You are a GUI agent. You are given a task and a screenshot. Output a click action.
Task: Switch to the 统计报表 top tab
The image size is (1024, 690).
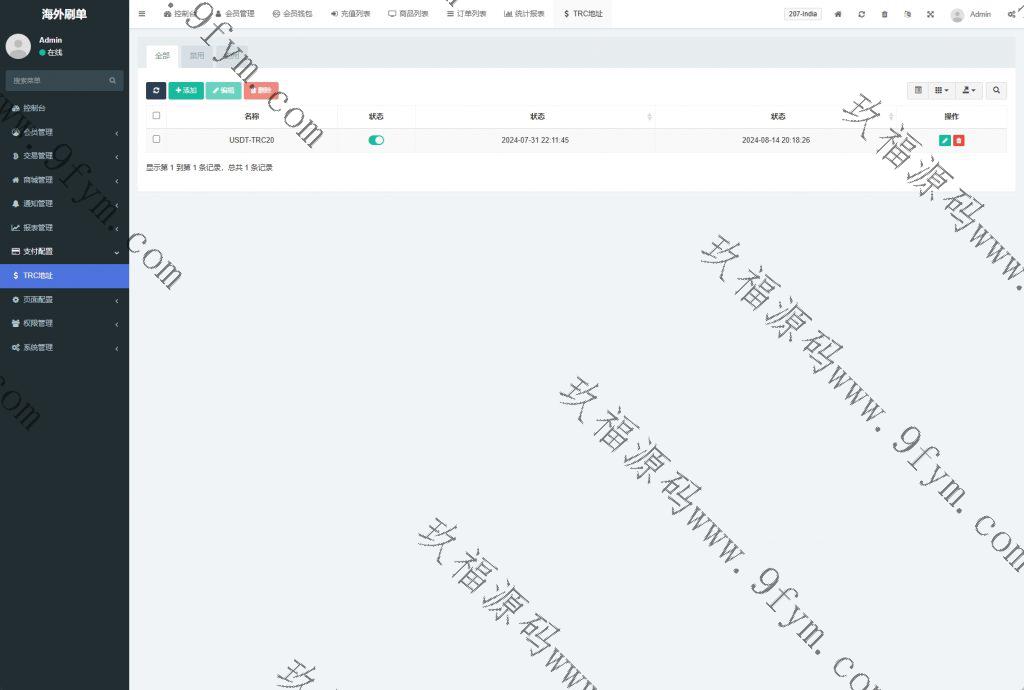tap(525, 14)
